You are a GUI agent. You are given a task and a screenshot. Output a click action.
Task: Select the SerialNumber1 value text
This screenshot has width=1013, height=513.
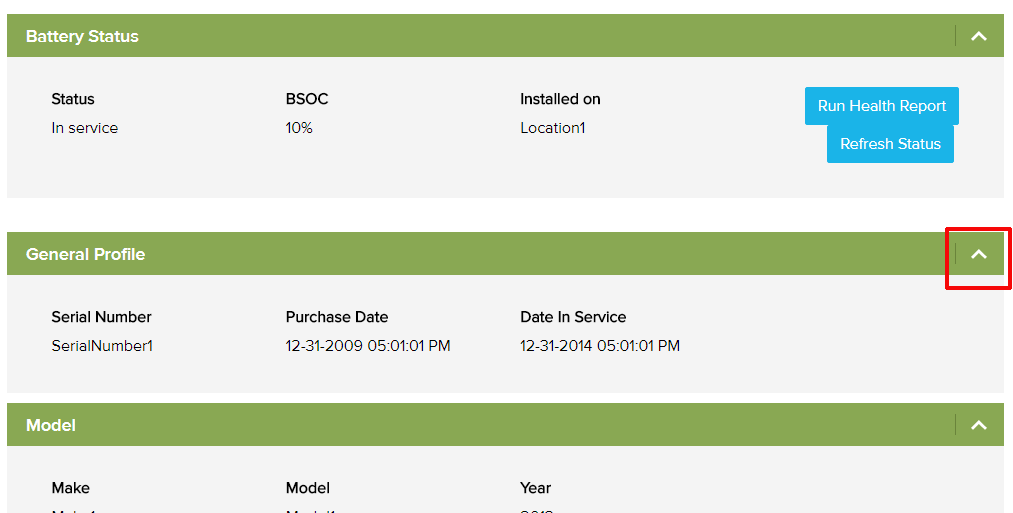coord(102,346)
